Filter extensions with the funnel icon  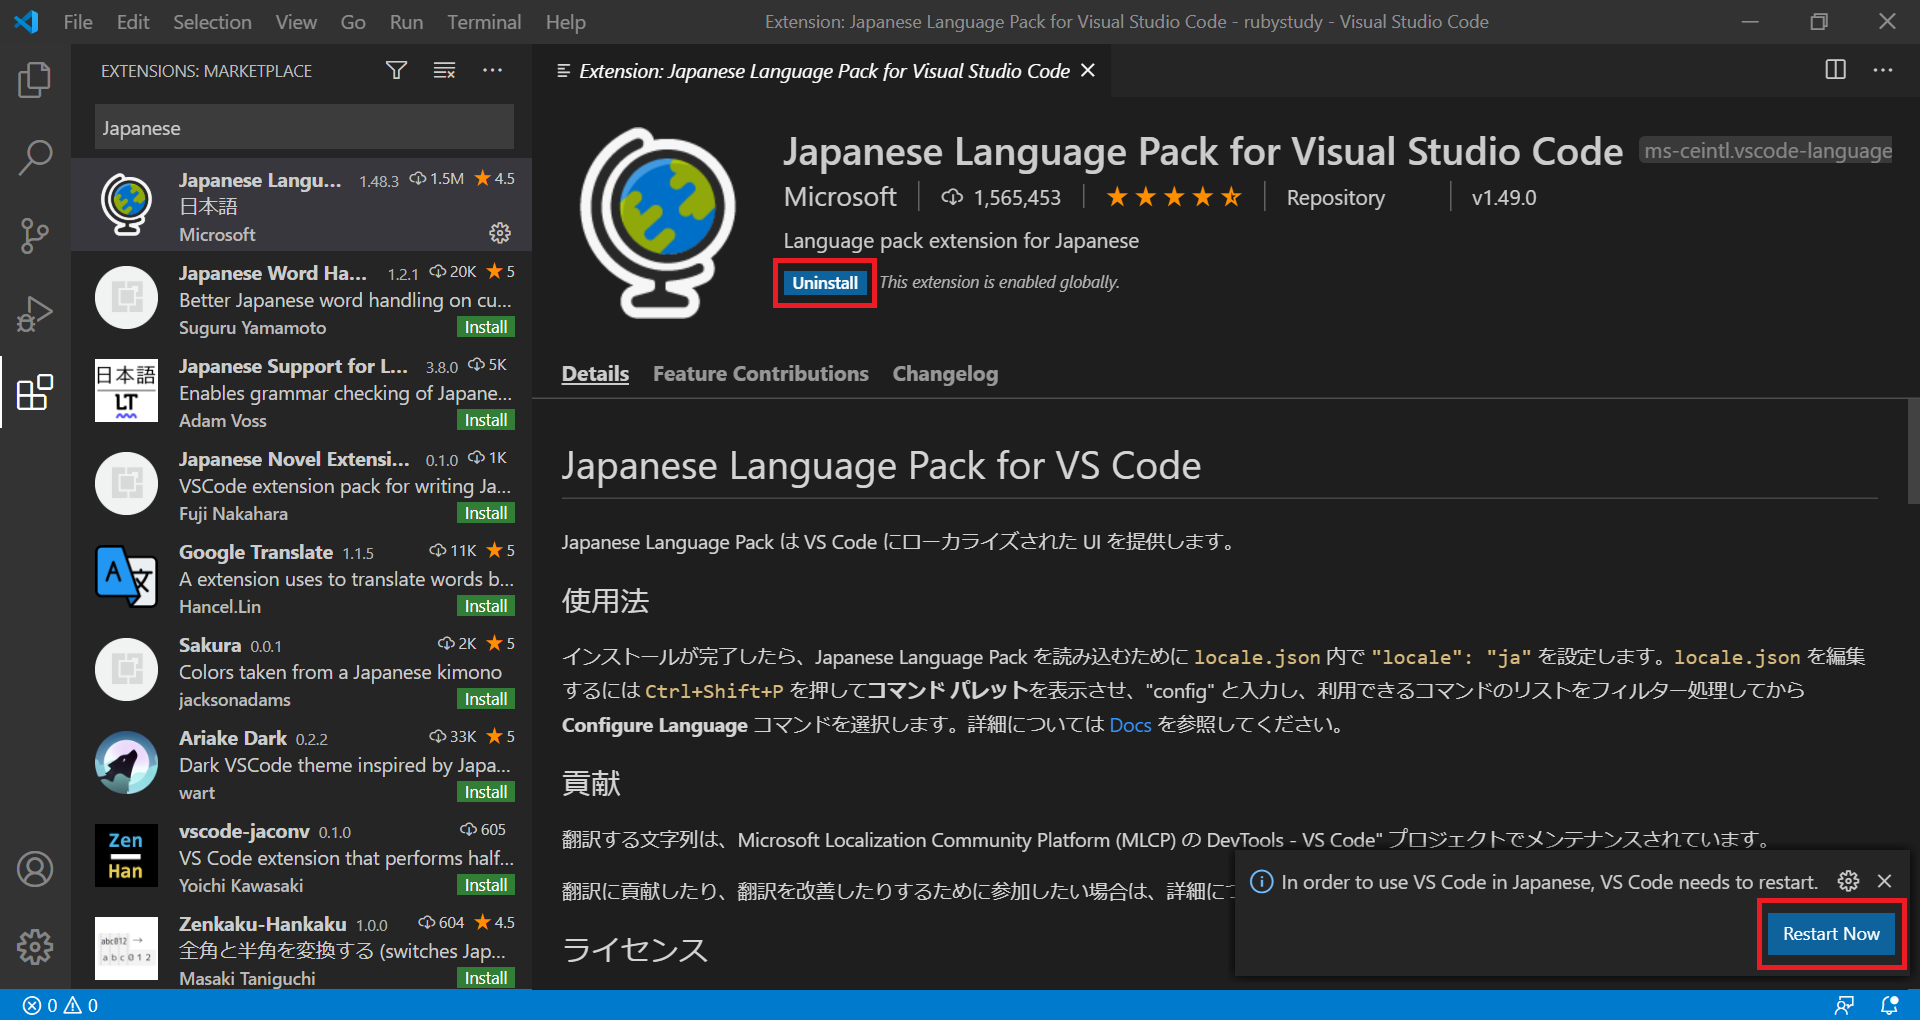(x=397, y=70)
